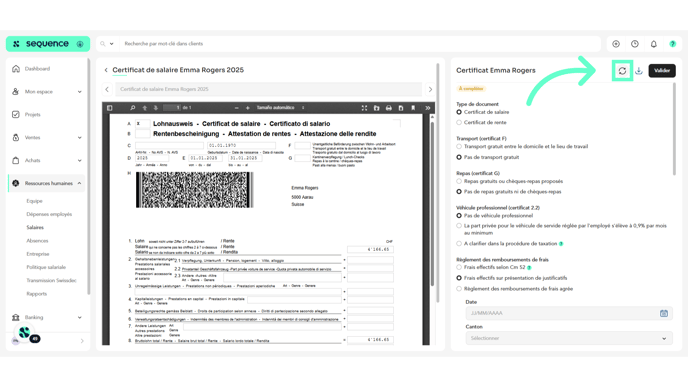The width and height of the screenshot is (688, 387).
Task: Open the Equipe submenu item
Action: click(x=34, y=201)
